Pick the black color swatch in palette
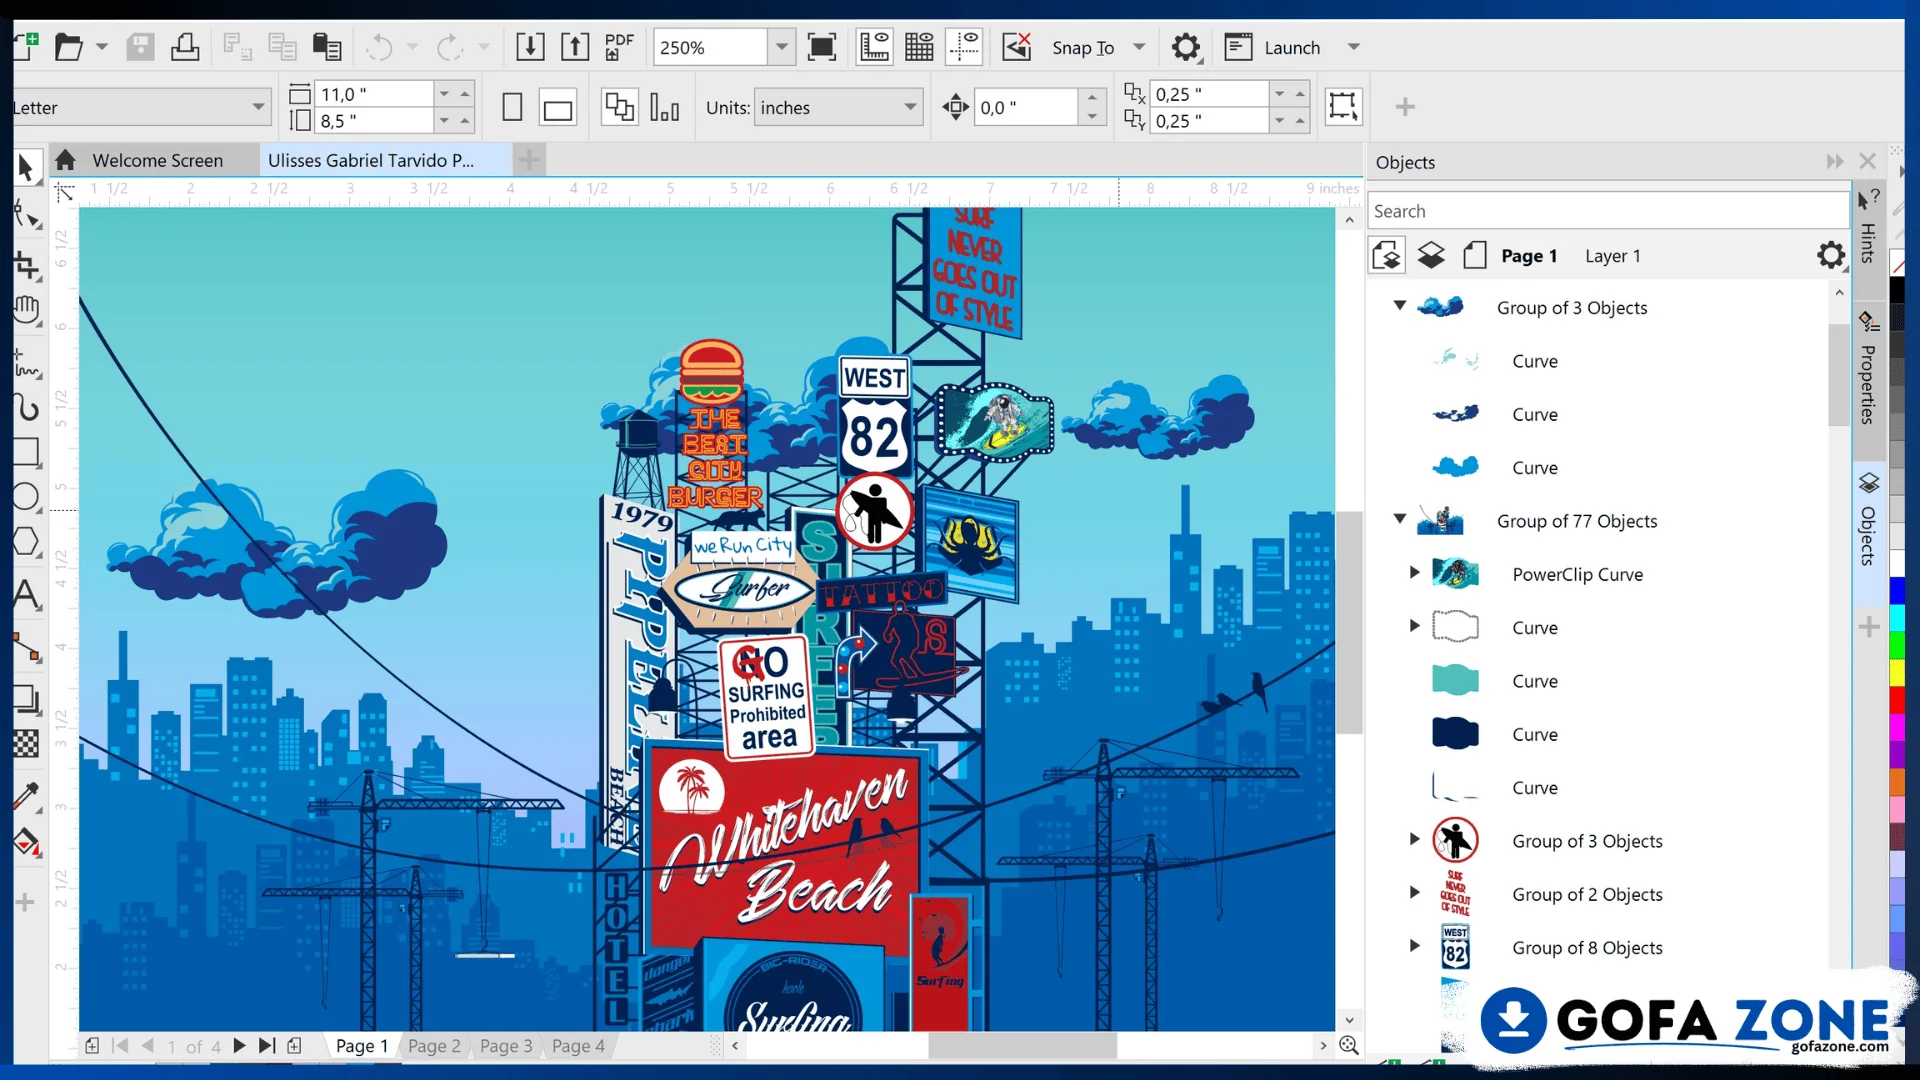The width and height of the screenshot is (1920, 1080). (x=1897, y=289)
